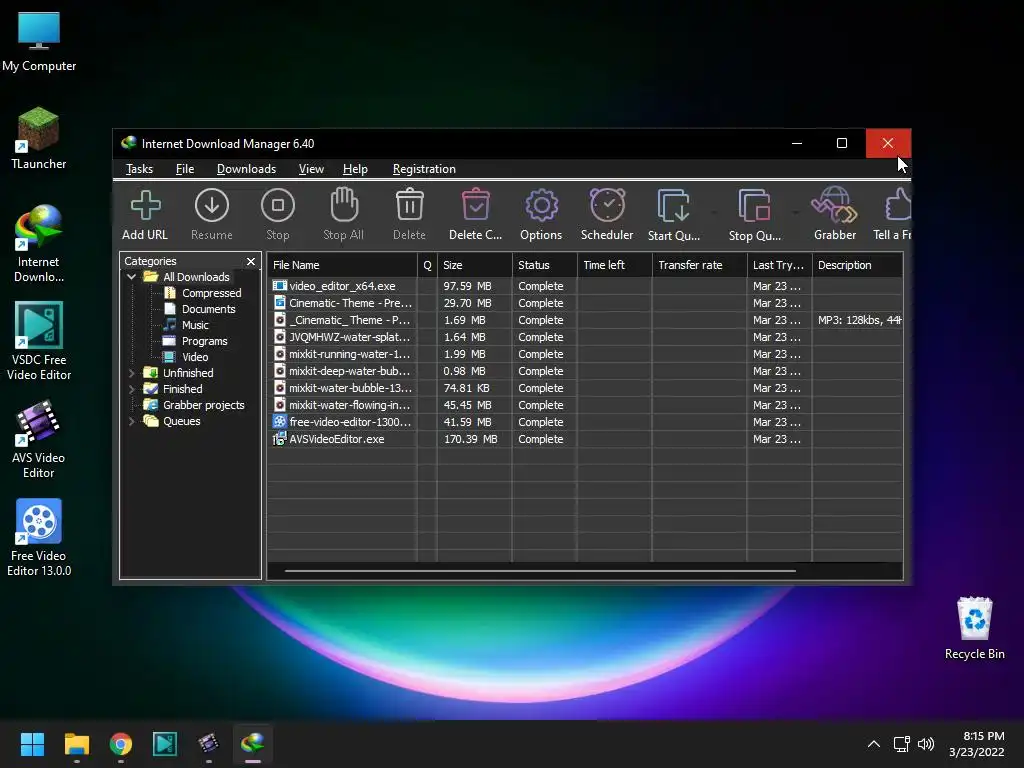This screenshot has width=1024, height=768.
Task: Open the Recycle Bin icon
Action: click(974, 628)
